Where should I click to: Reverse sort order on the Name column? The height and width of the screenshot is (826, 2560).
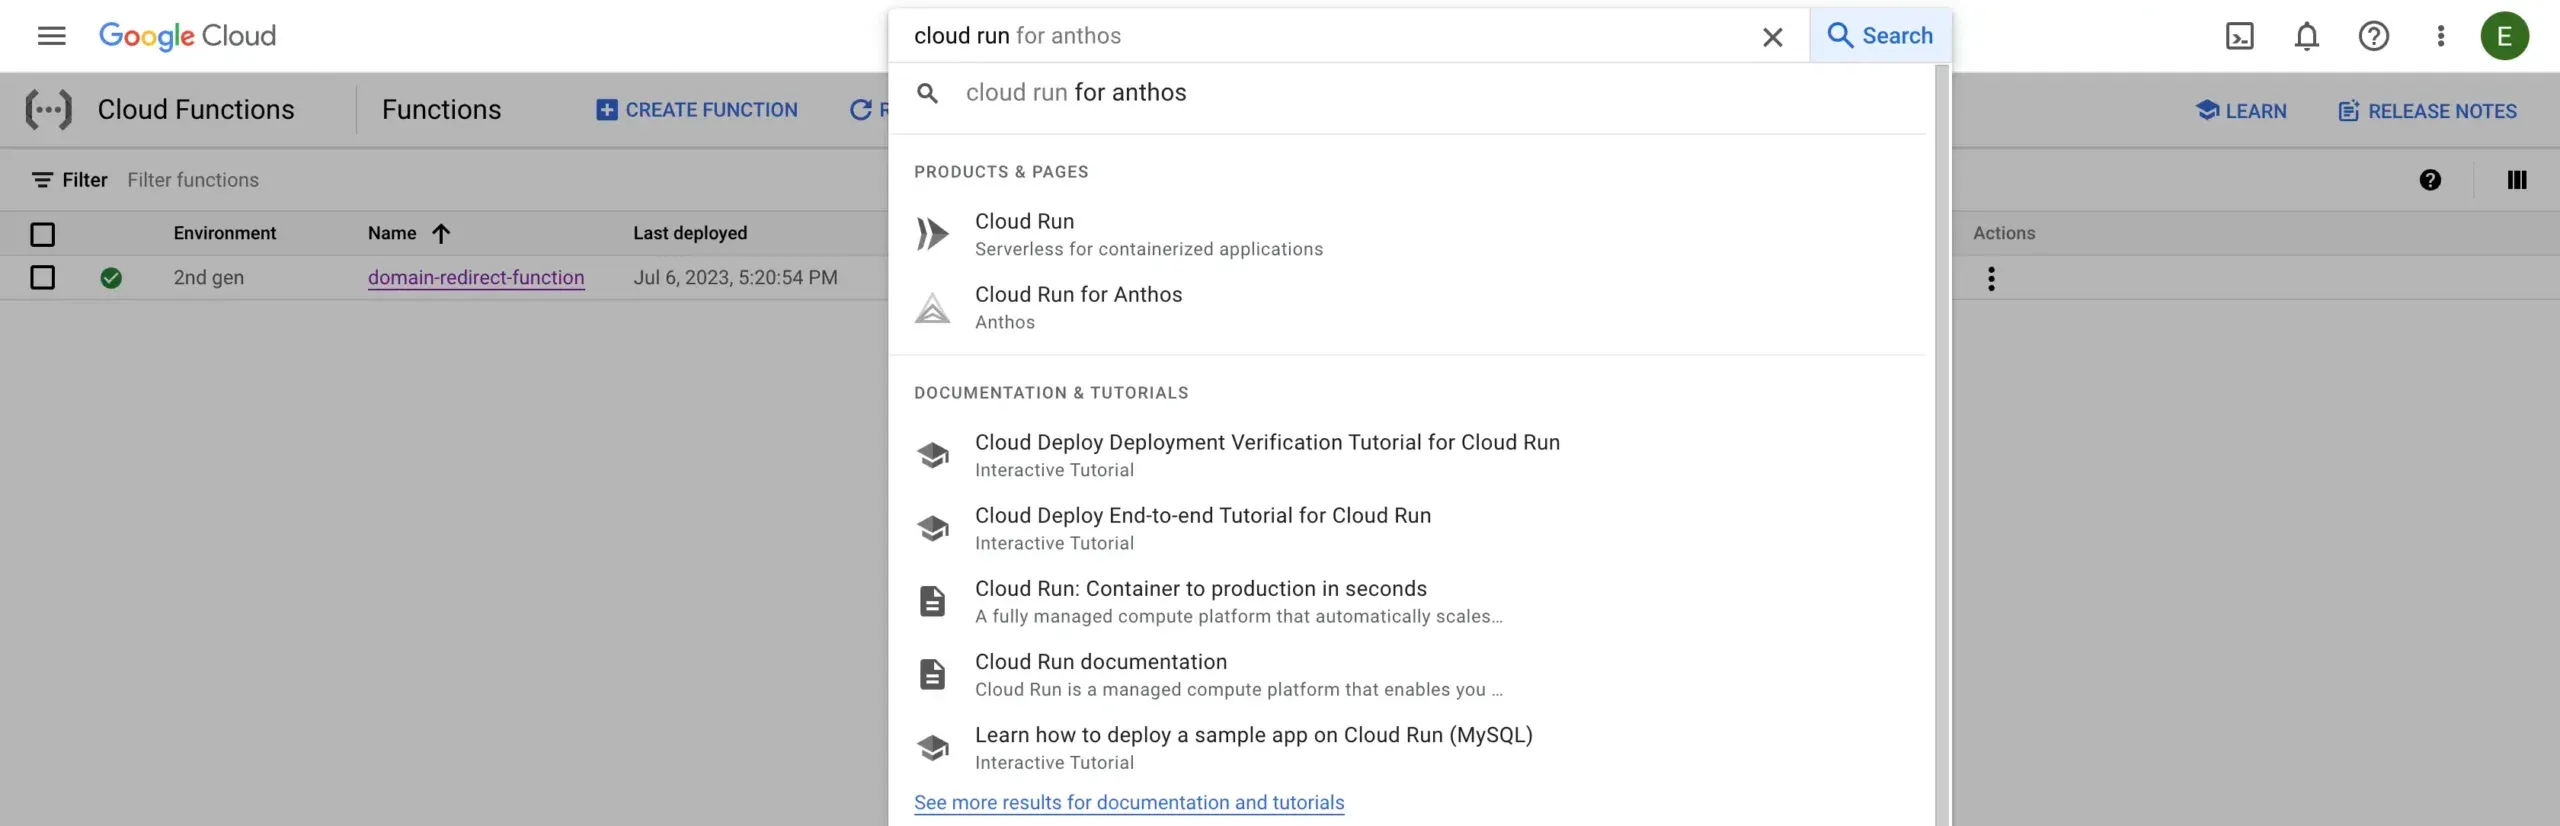[441, 233]
